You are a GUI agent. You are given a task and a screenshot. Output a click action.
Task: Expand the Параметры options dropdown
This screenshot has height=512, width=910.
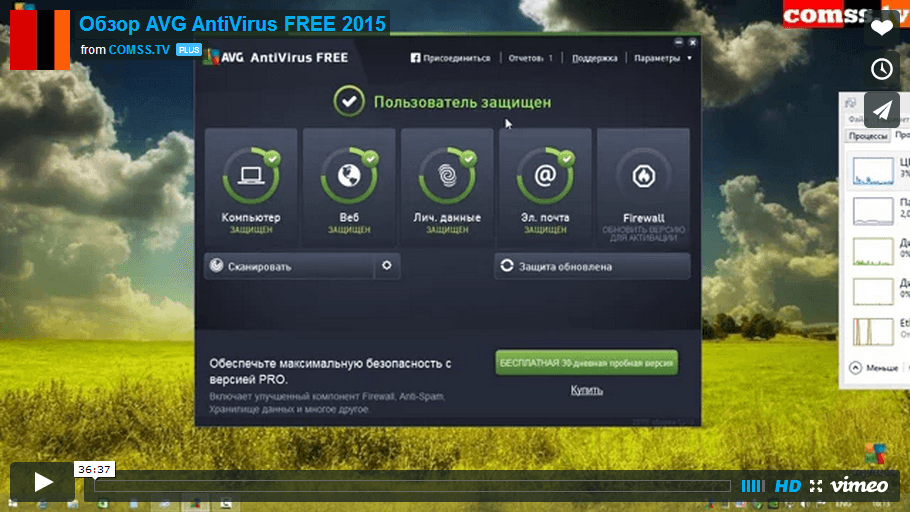click(663, 58)
